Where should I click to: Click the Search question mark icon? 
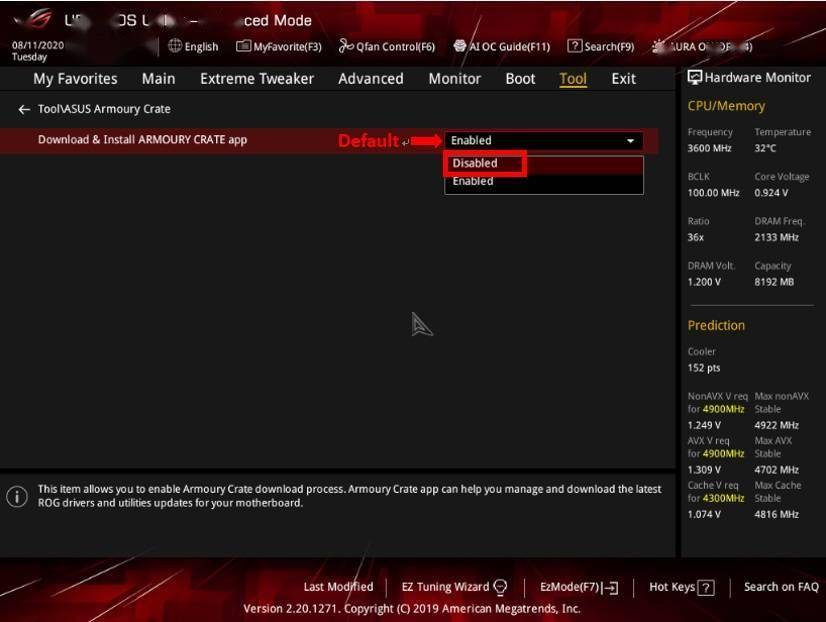coord(574,46)
